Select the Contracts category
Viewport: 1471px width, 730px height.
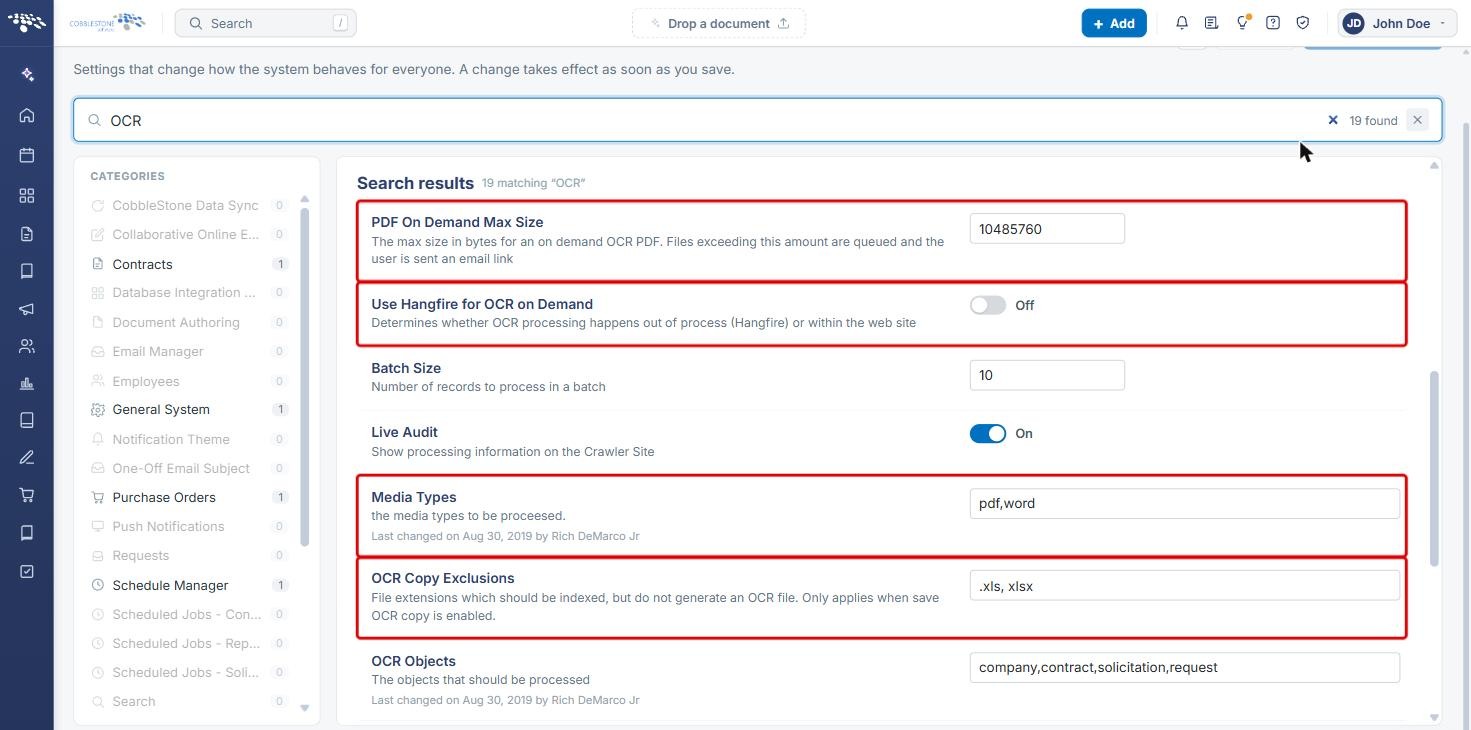tap(190, 264)
